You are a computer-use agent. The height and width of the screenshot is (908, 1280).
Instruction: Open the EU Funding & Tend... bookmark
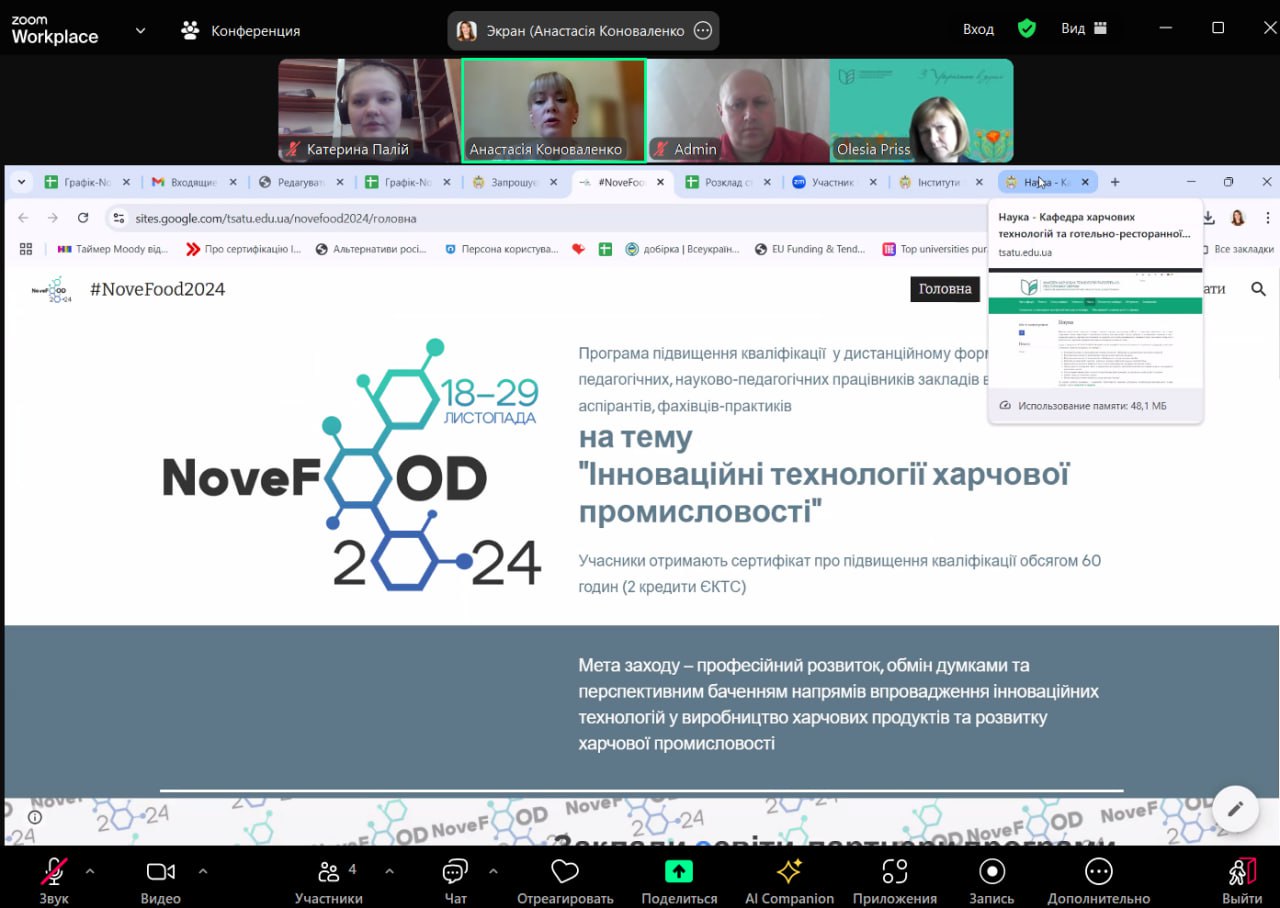[811, 249]
